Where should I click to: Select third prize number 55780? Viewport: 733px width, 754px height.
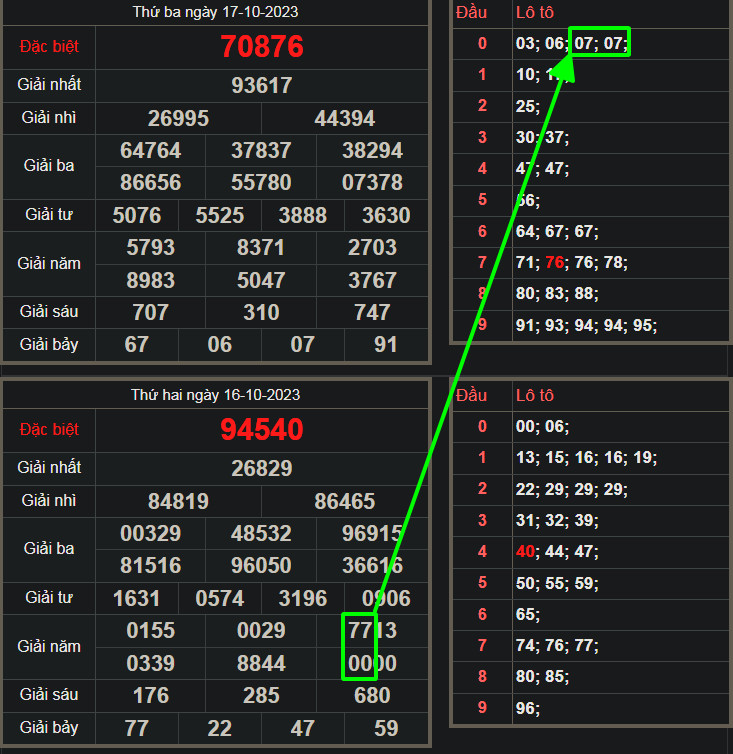point(261,183)
